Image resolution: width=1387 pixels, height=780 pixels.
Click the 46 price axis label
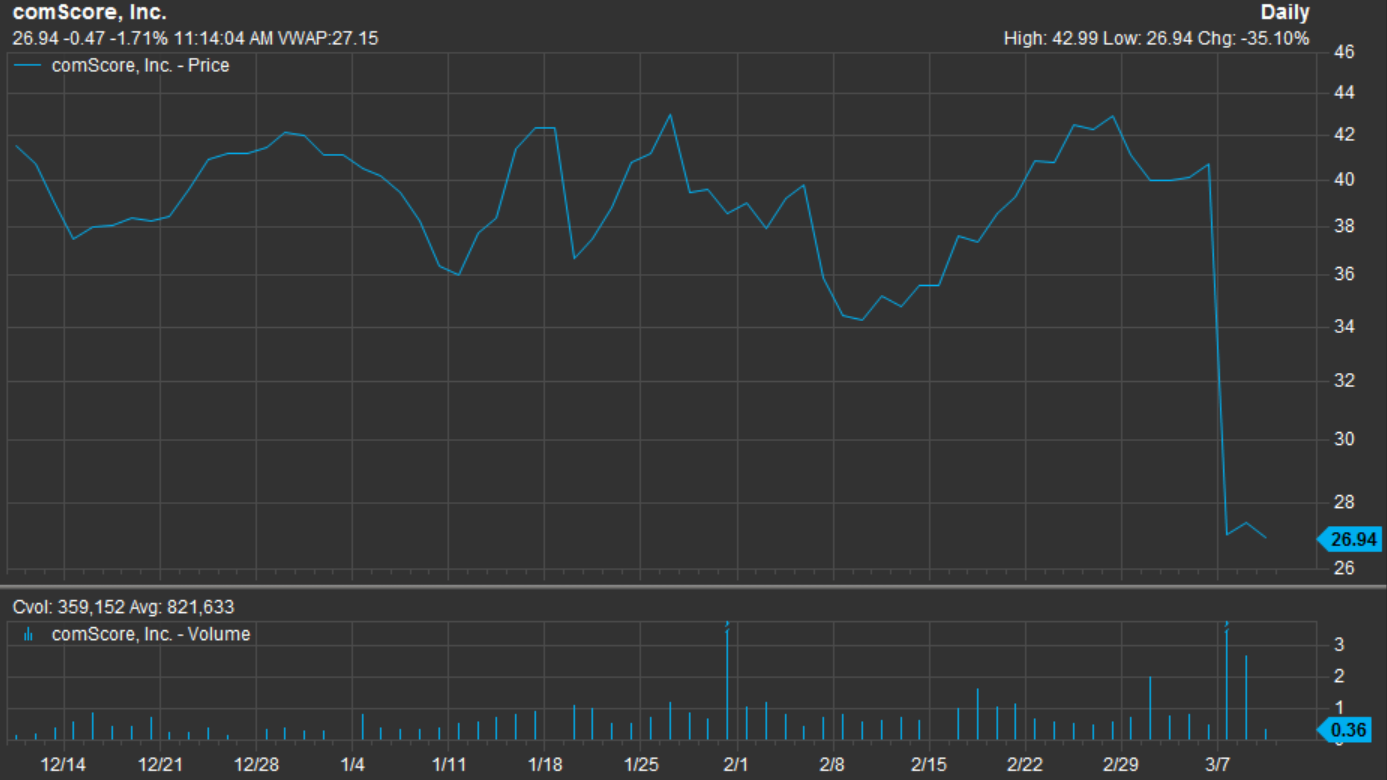point(1344,52)
